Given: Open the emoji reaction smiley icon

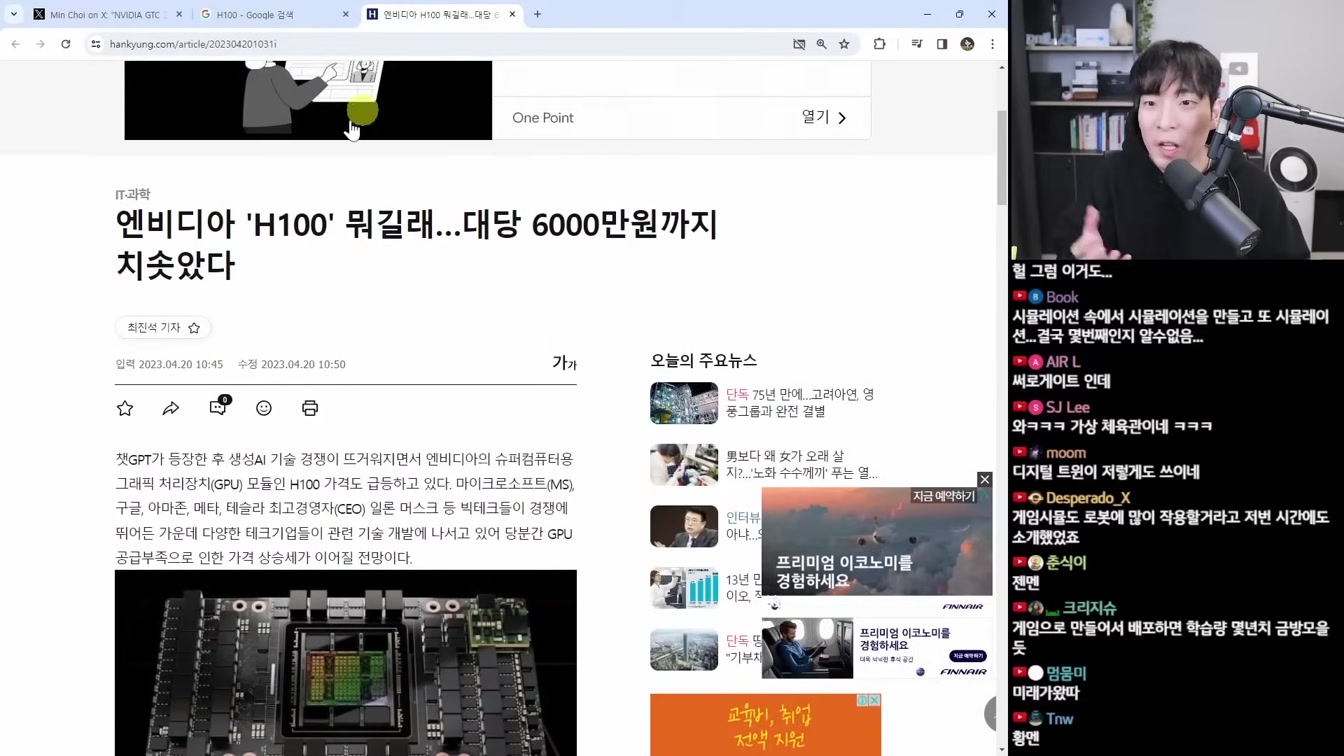Looking at the screenshot, I should 264,408.
